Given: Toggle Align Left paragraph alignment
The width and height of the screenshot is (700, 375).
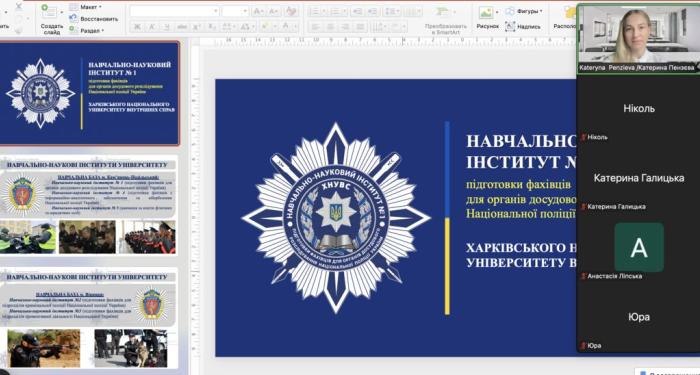Looking at the screenshot, I should pos(316,27).
